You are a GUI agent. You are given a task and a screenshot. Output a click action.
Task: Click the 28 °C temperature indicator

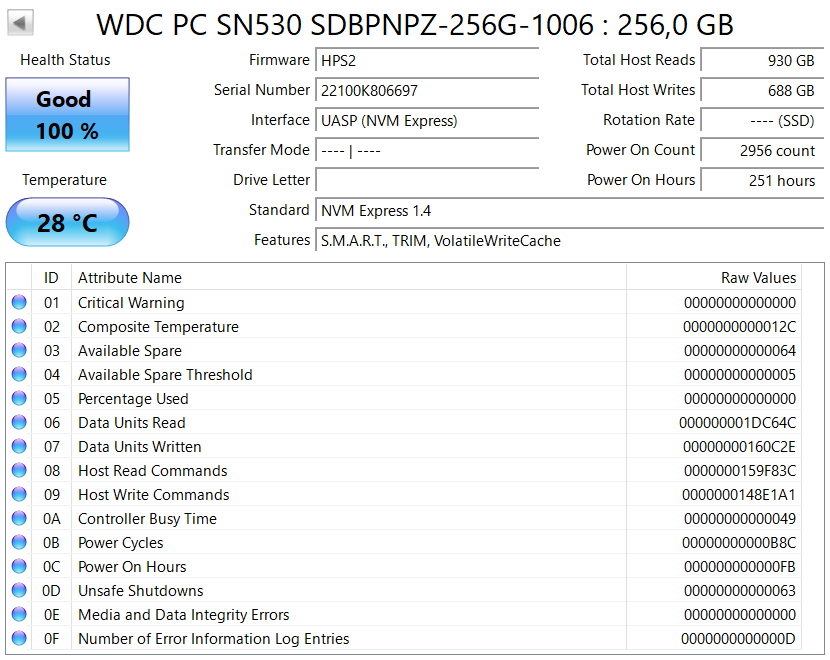pyautogui.click(x=67, y=222)
